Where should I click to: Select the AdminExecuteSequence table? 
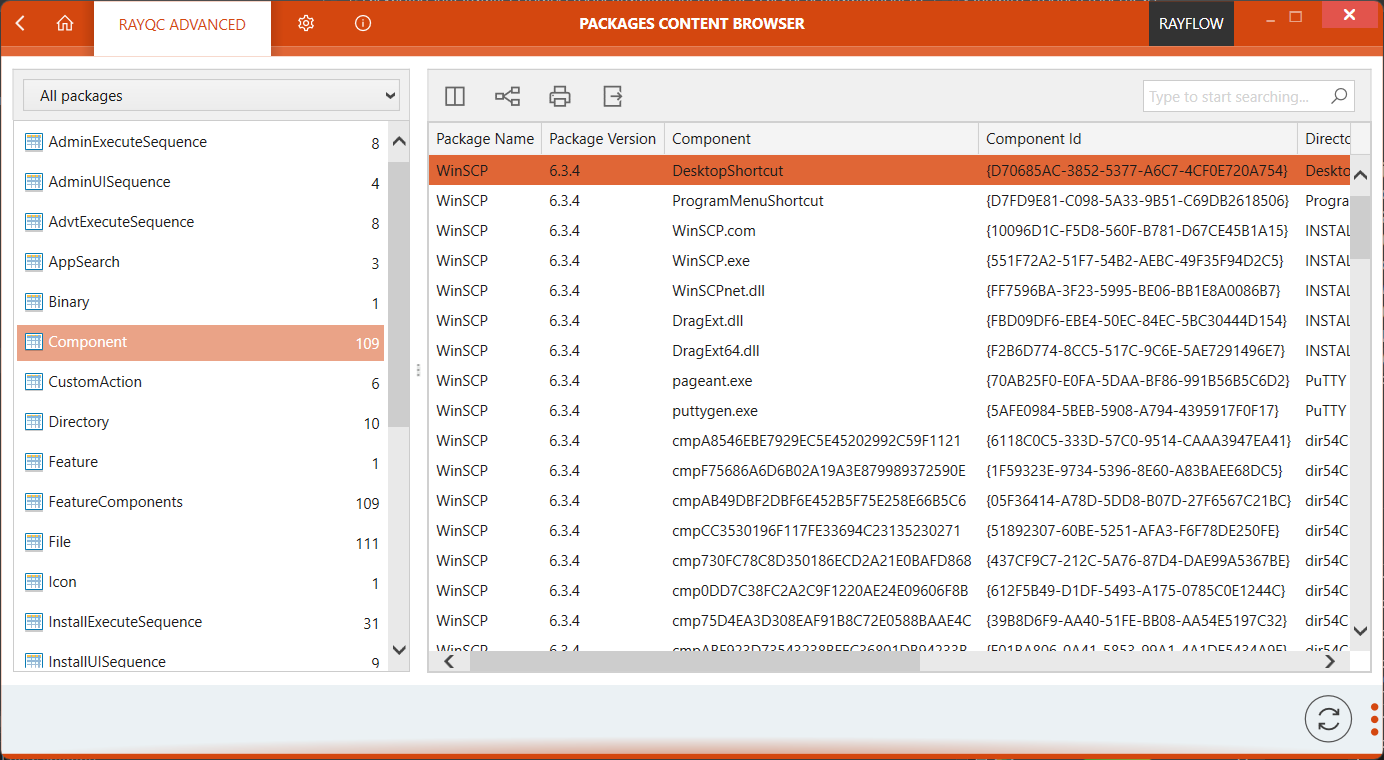click(201, 143)
